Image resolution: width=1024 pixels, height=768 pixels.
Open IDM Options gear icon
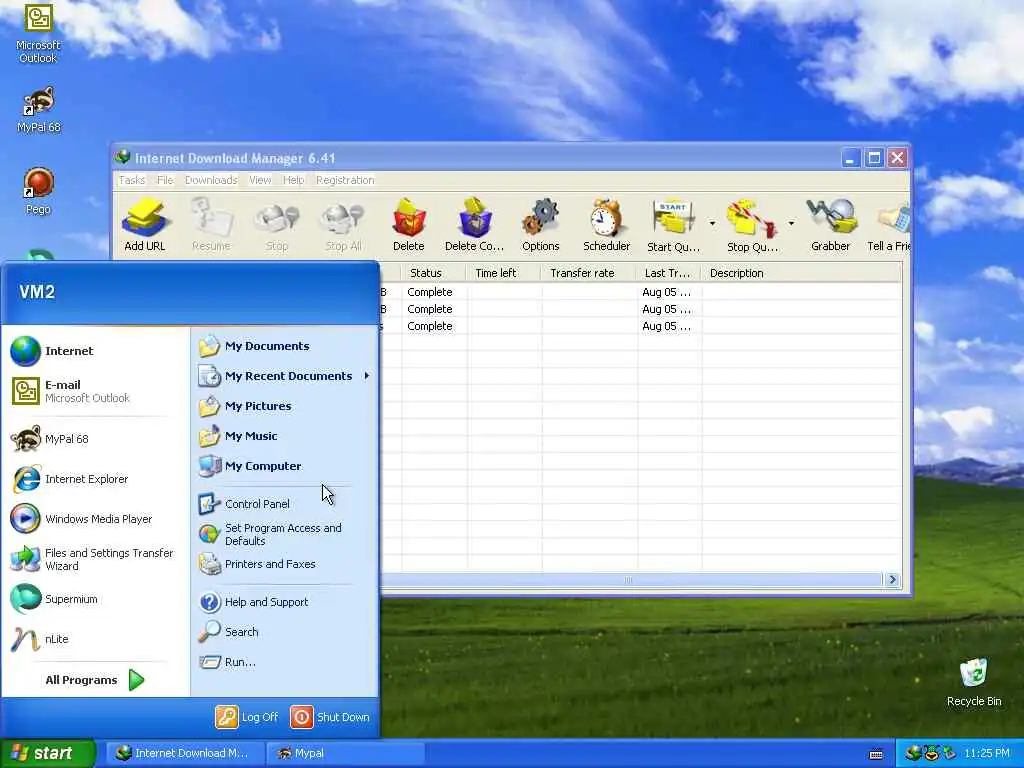(x=541, y=225)
